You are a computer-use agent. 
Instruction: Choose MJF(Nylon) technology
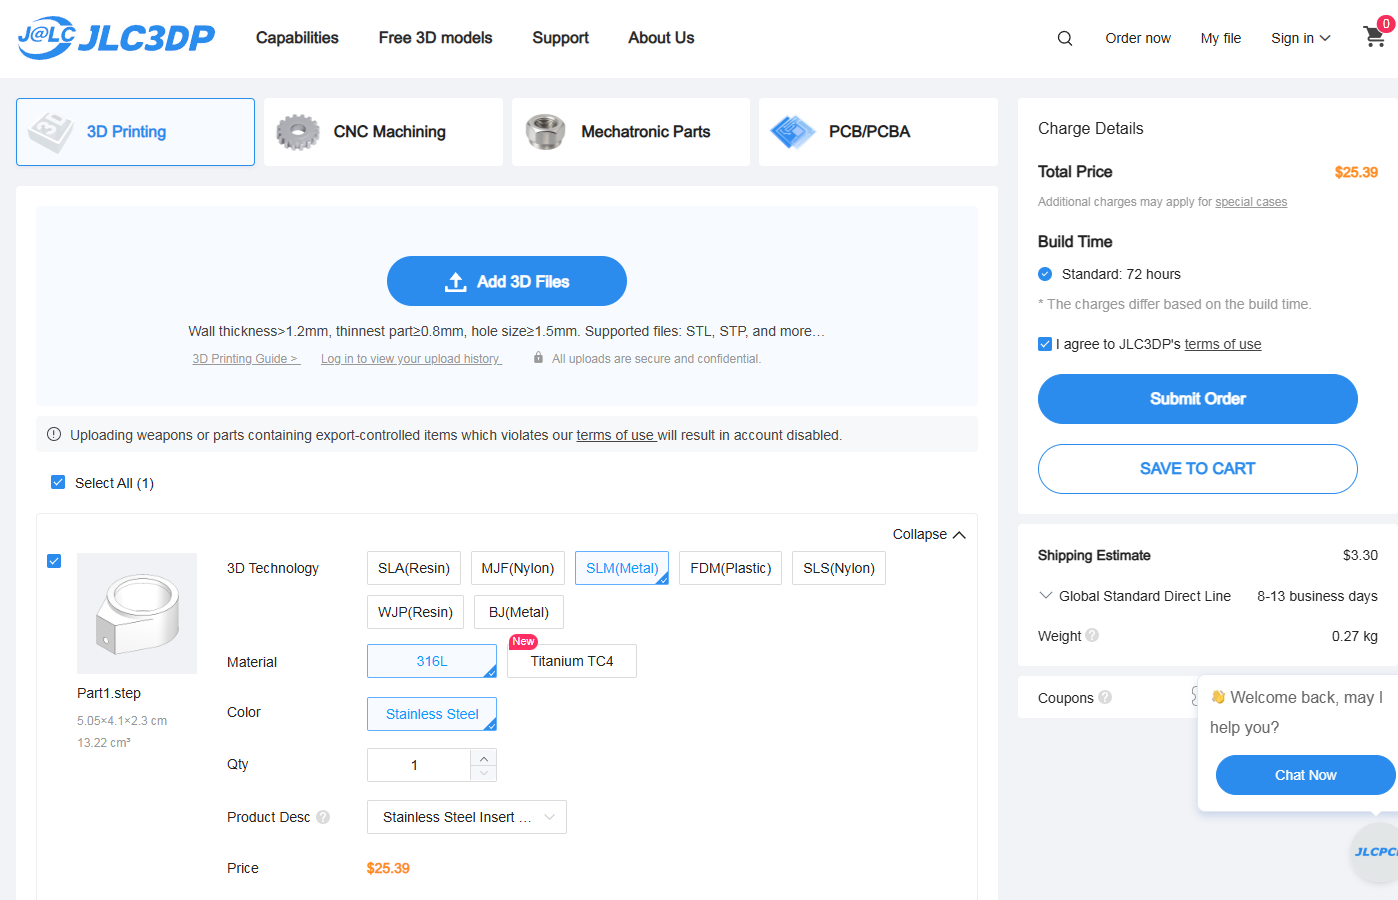(x=518, y=568)
